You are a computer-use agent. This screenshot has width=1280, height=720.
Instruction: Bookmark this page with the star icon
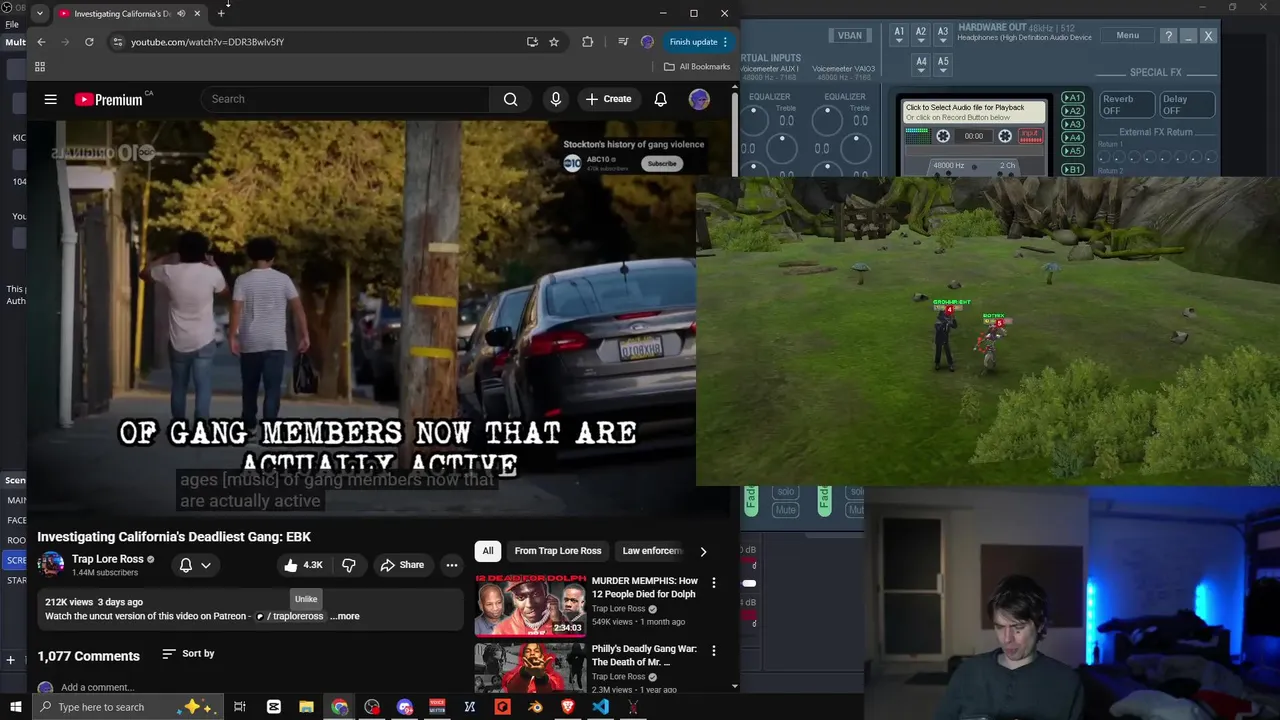point(554,42)
